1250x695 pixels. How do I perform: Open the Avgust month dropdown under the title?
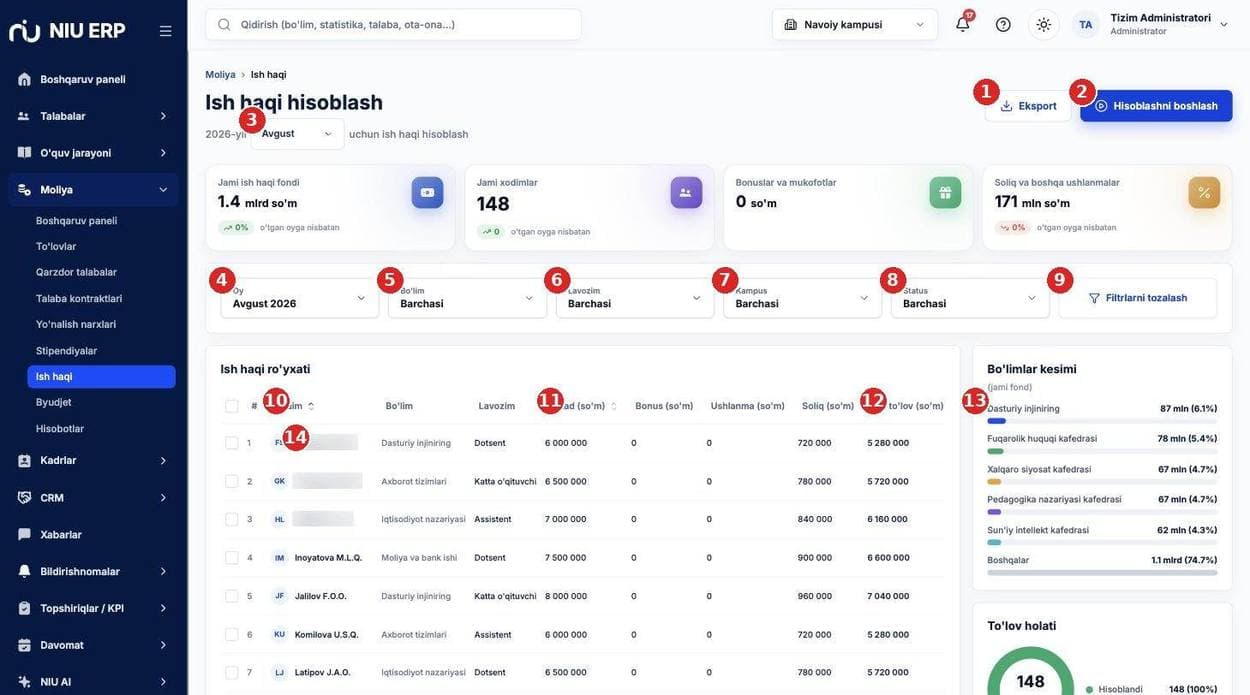(x=297, y=134)
